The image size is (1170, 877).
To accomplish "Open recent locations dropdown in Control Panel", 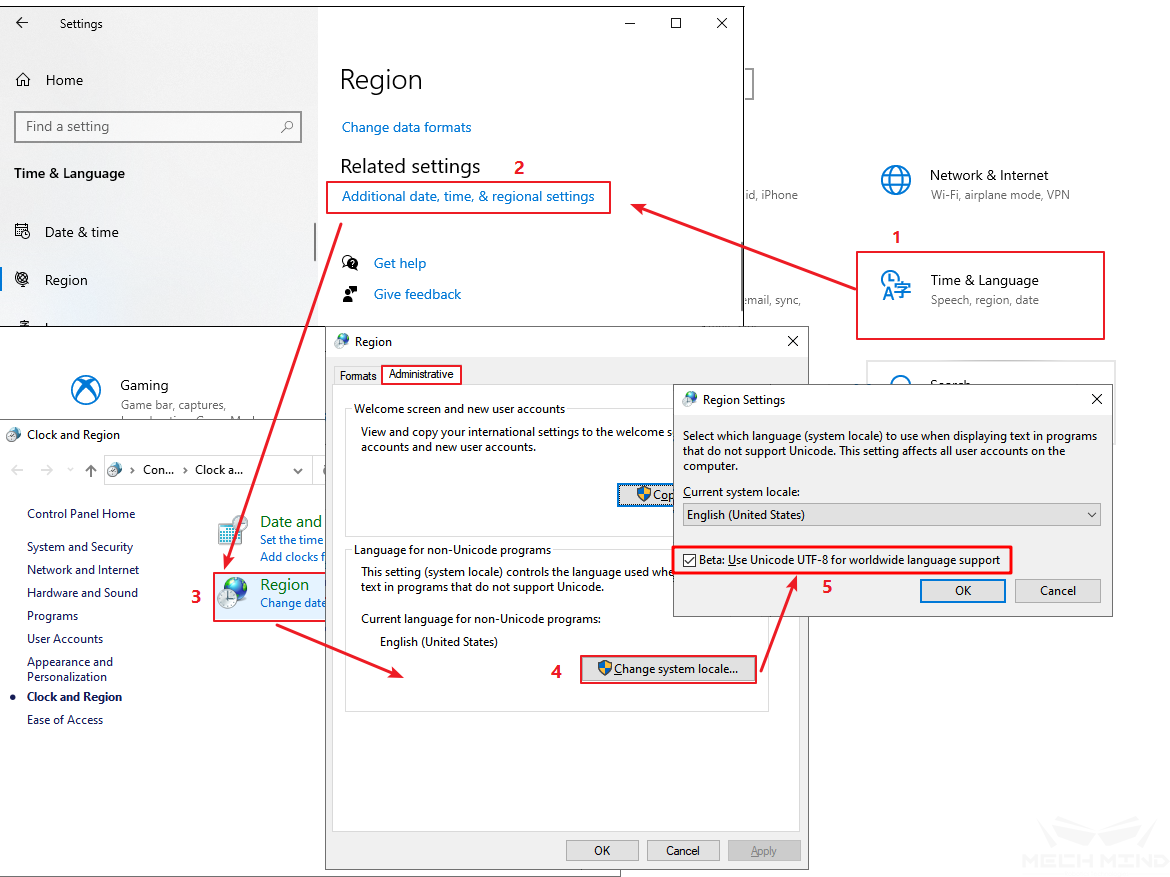I will (x=70, y=470).
